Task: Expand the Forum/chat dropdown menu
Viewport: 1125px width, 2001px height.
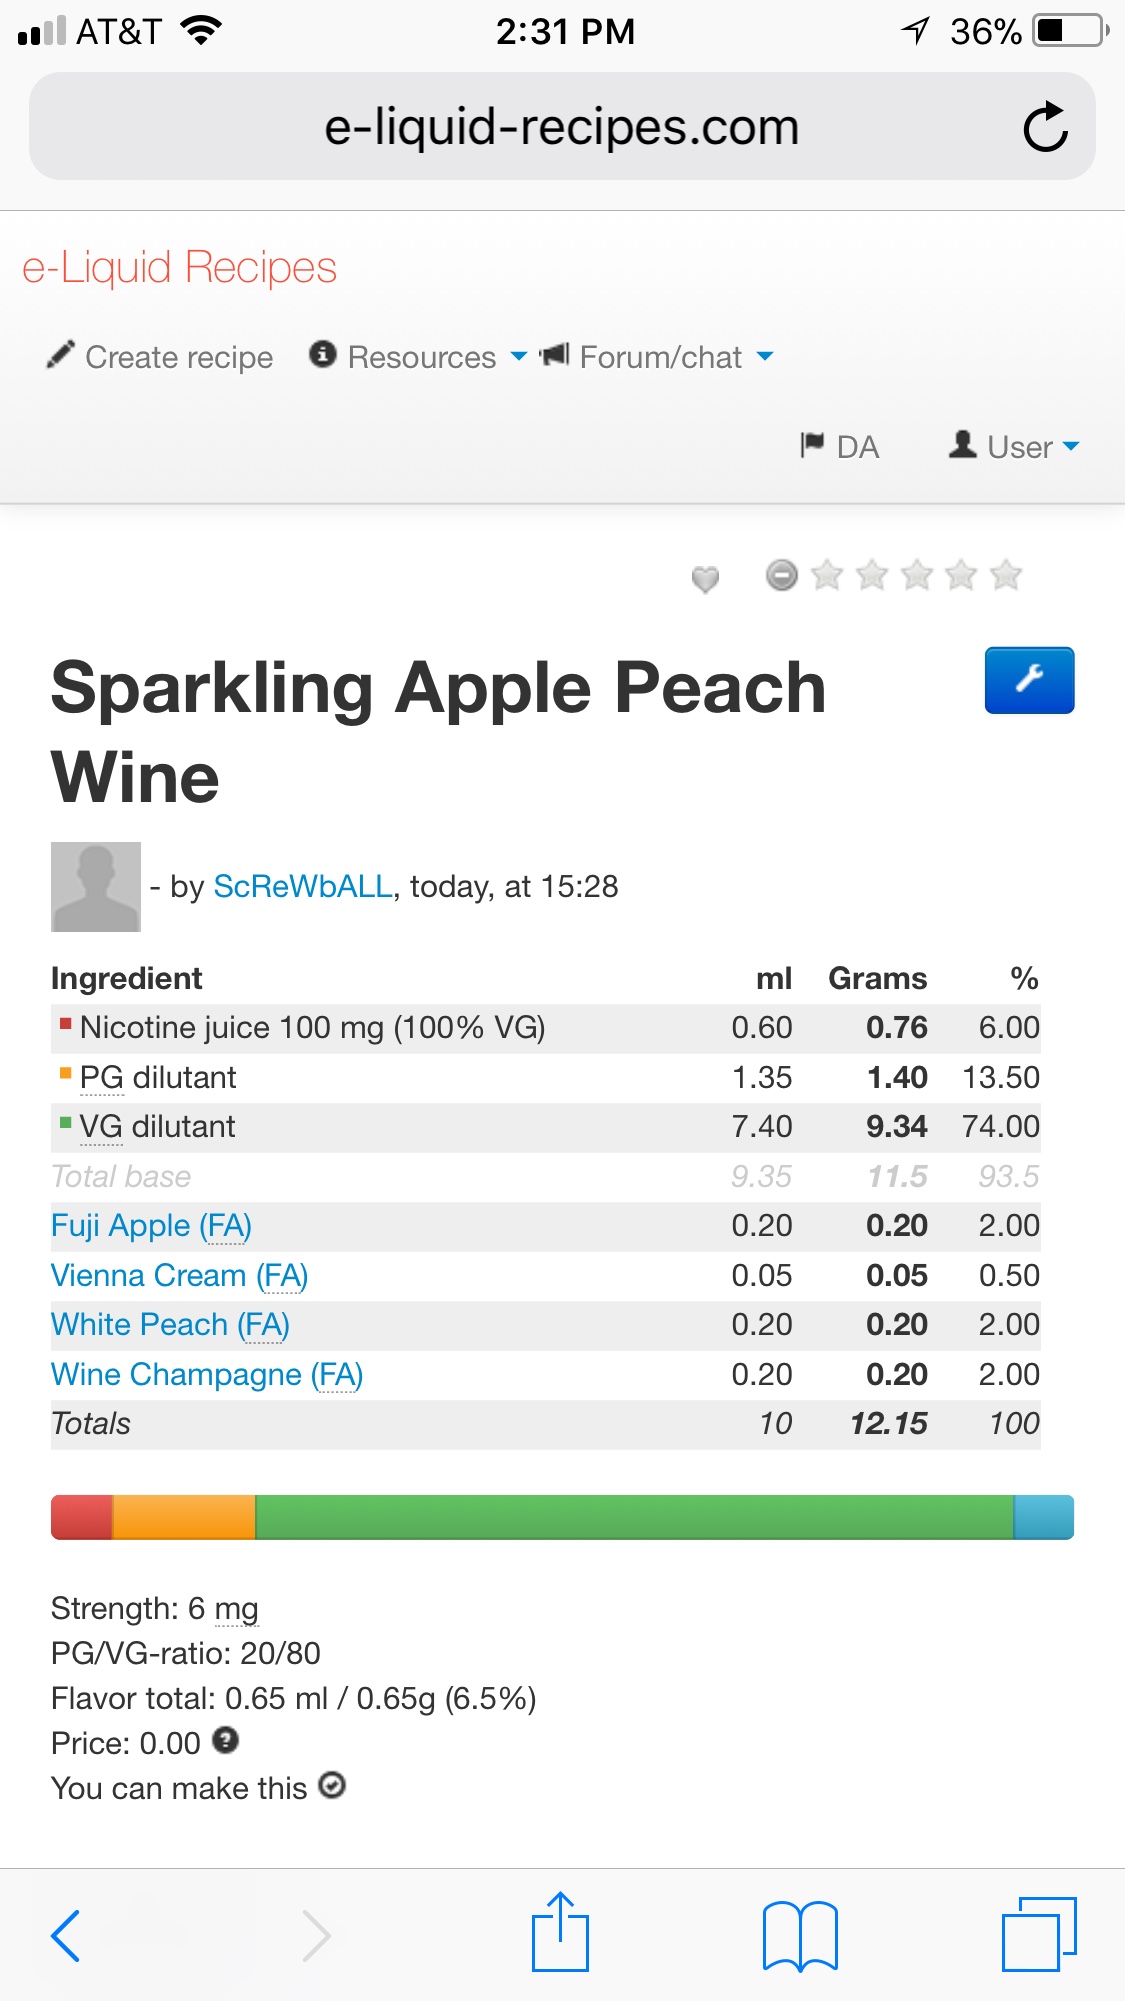Action: (658, 357)
